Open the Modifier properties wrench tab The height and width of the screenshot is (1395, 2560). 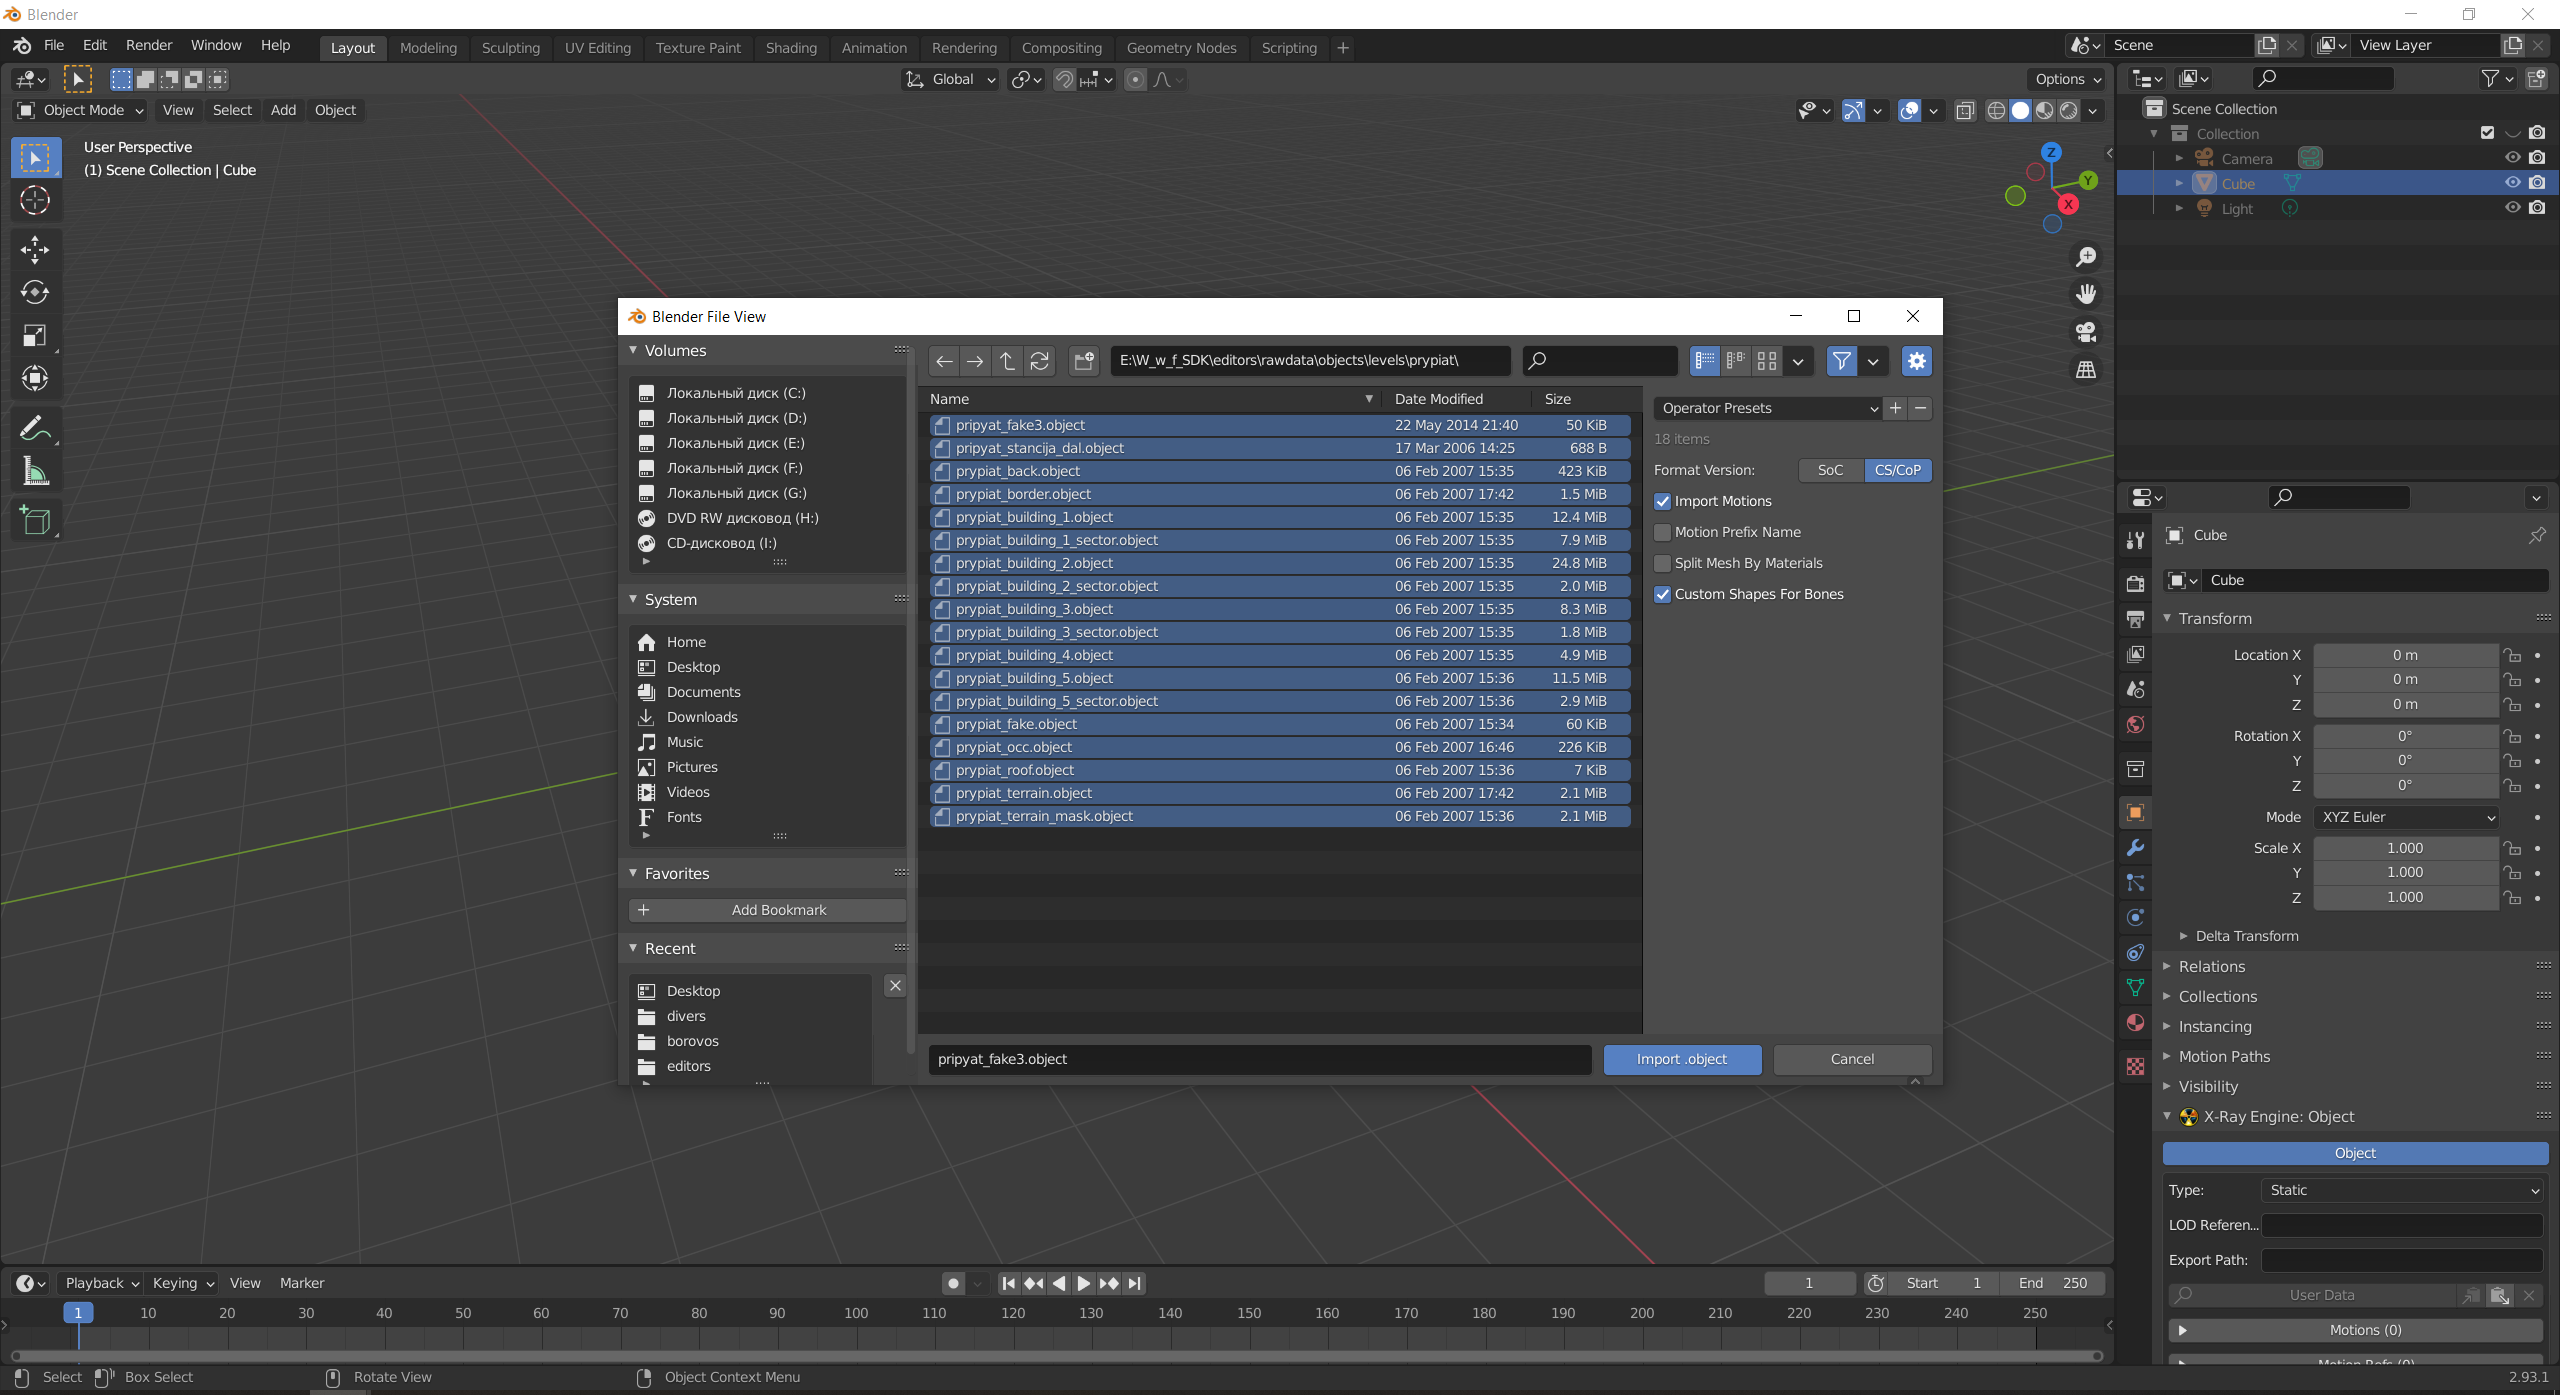[x=2135, y=848]
